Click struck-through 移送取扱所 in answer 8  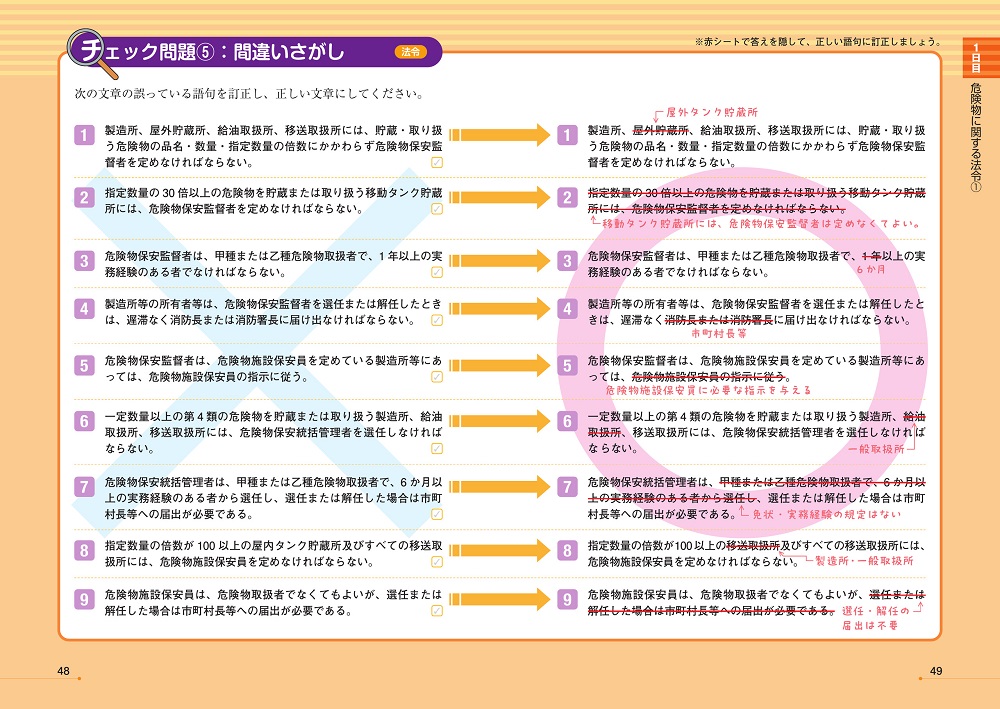pyautogui.click(x=753, y=546)
